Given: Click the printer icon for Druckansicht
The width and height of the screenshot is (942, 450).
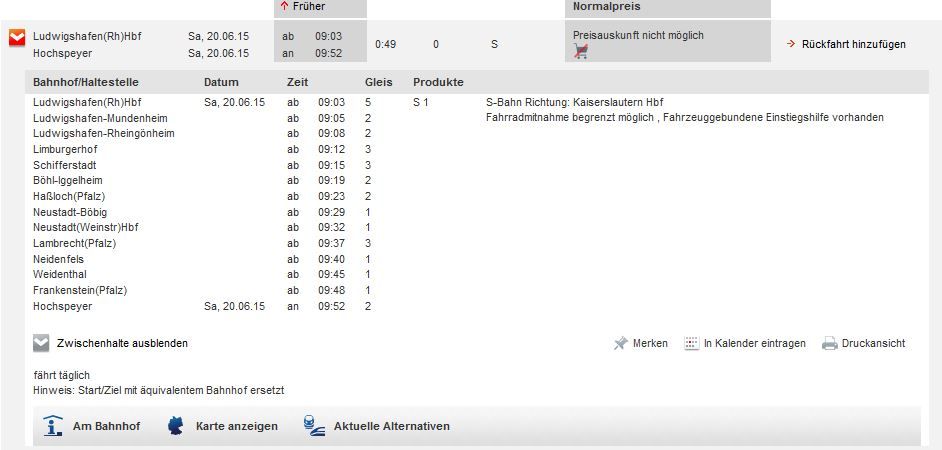Looking at the screenshot, I should click(x=829, y=343).
